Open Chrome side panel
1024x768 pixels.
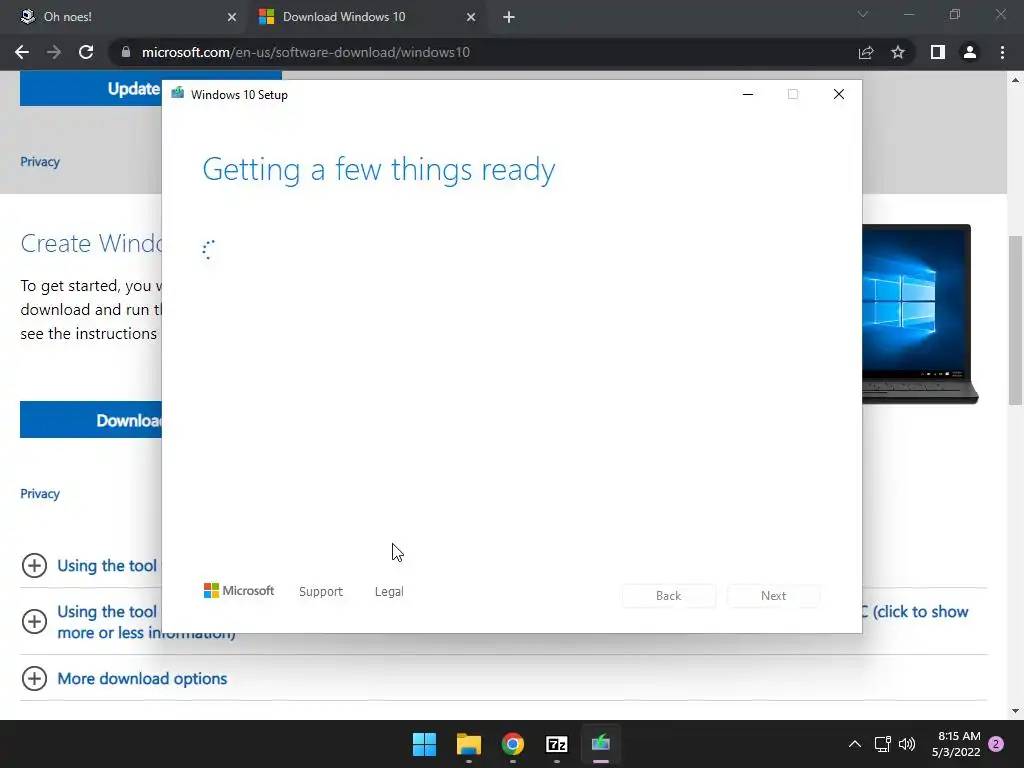938,52
